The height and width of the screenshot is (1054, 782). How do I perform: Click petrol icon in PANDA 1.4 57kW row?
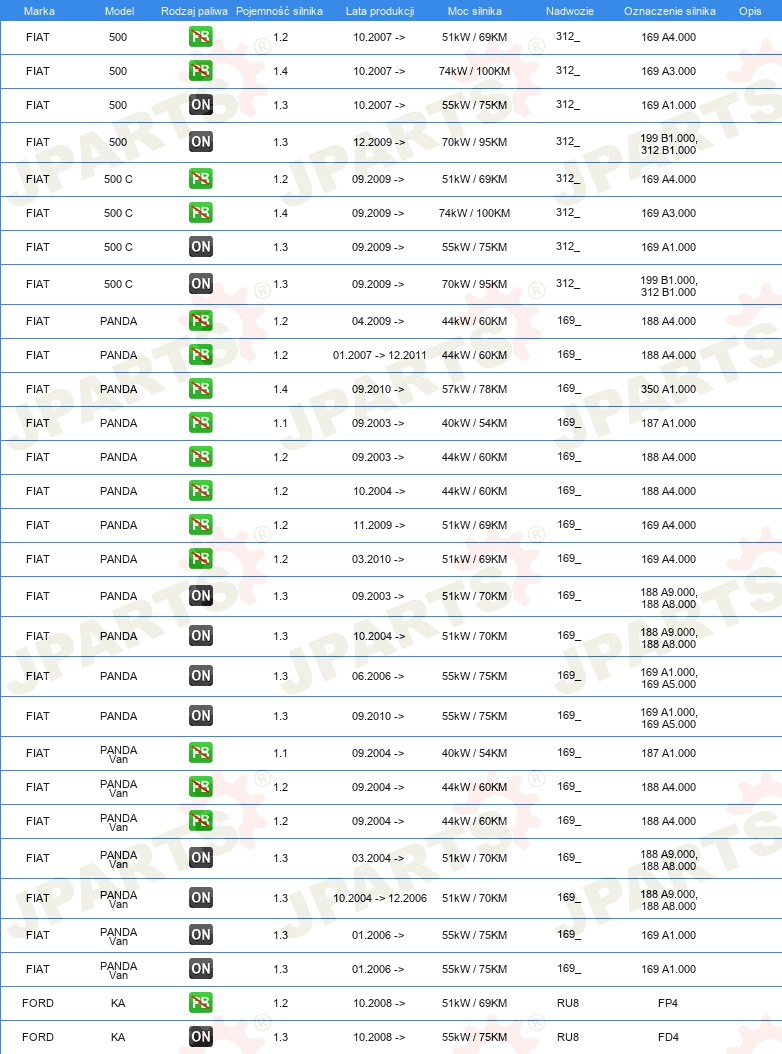click(x=200, y=389)
